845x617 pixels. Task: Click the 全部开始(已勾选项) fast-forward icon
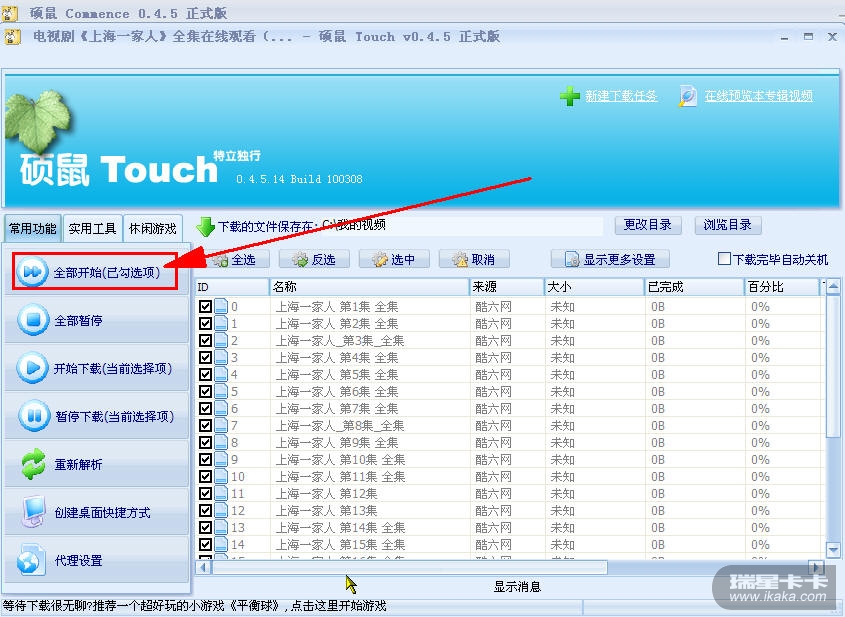tap(32, 272)
